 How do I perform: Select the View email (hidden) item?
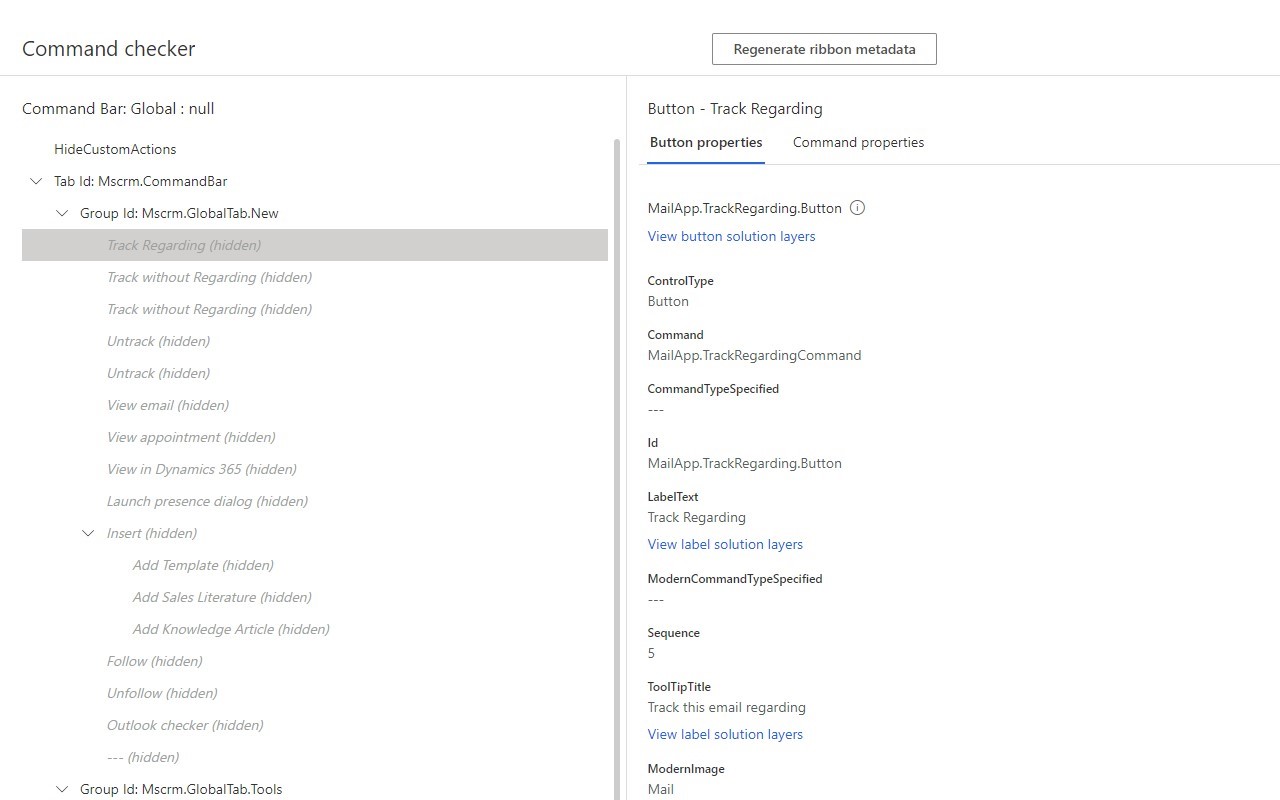[167, 405]
